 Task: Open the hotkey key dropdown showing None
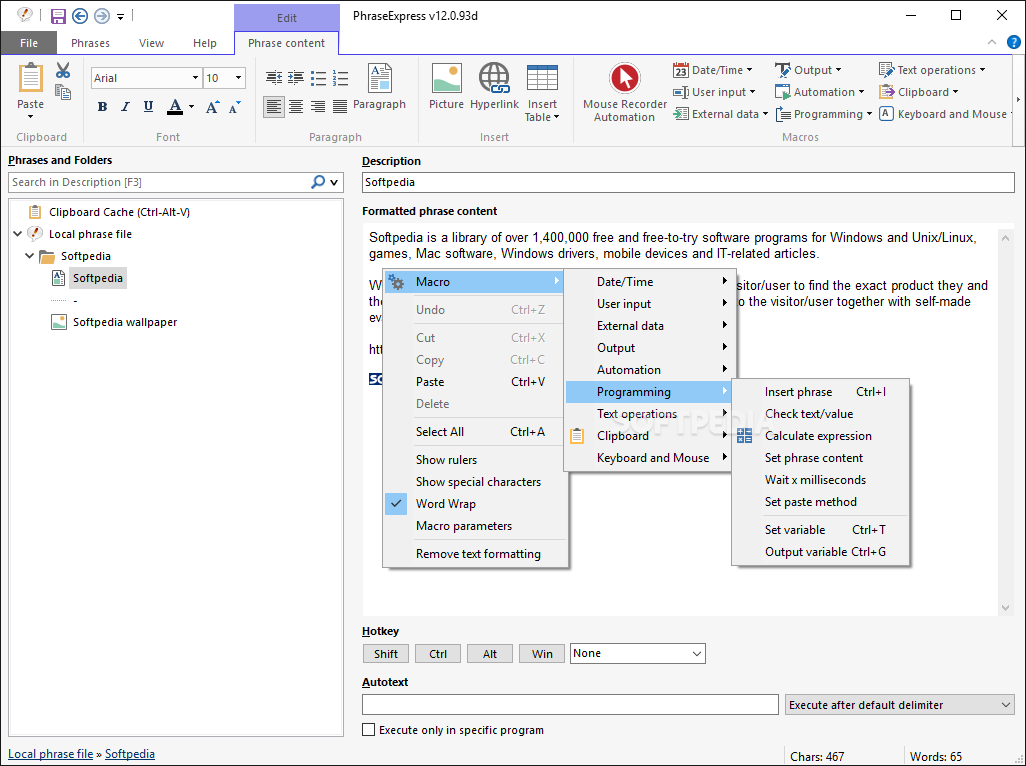coord(637,653)
